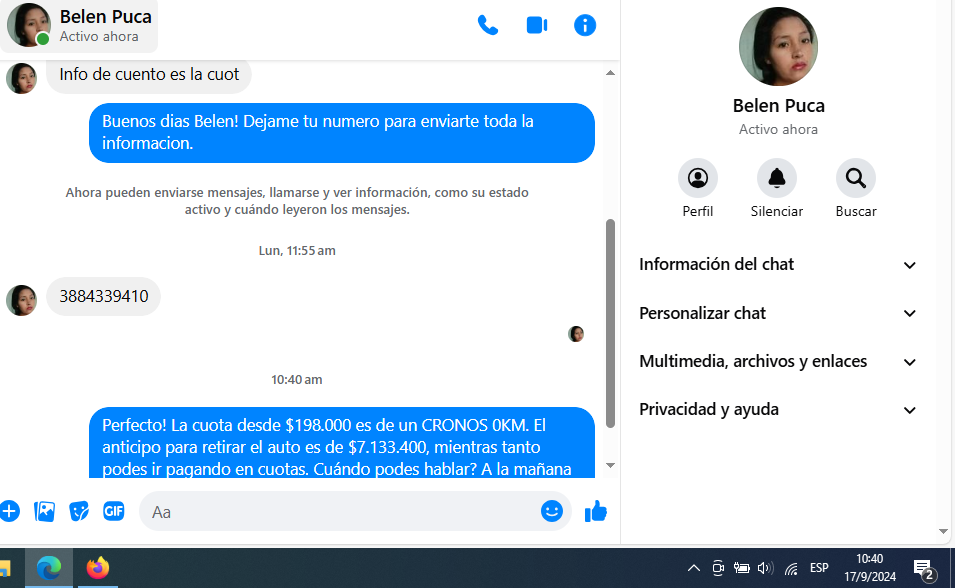The image size is (955, 588).
Task: Open the volume control in system tray
Action: [x=765, y=569]
